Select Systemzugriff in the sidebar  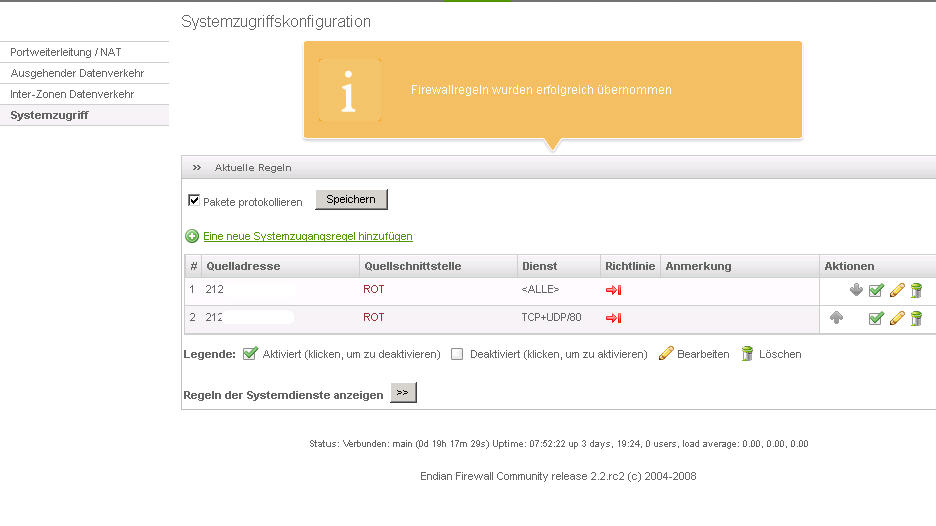click(49, 116)
